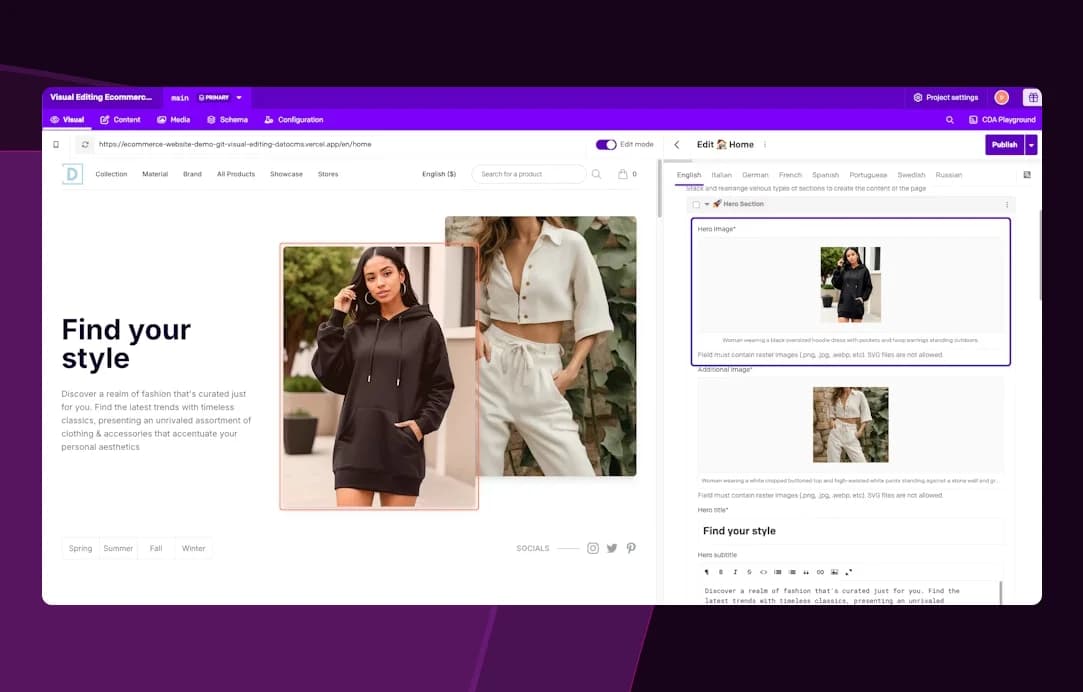Open Project settings

[945, 98]
